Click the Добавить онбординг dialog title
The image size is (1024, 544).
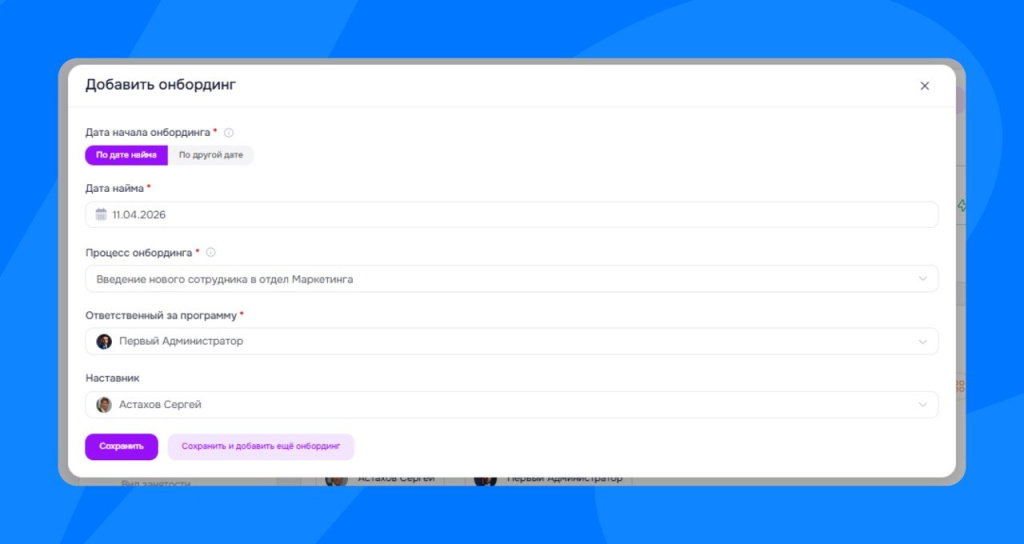(161, 85)
